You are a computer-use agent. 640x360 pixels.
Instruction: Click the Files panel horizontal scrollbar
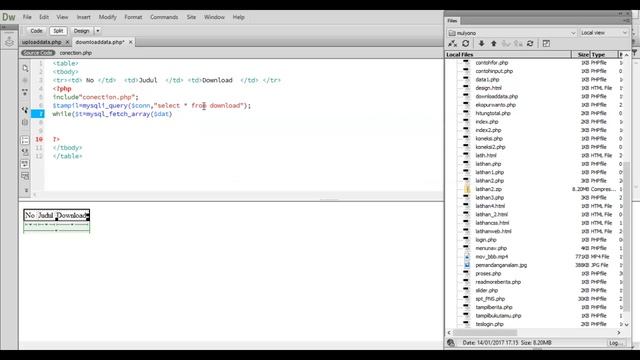tap(485, 333)
